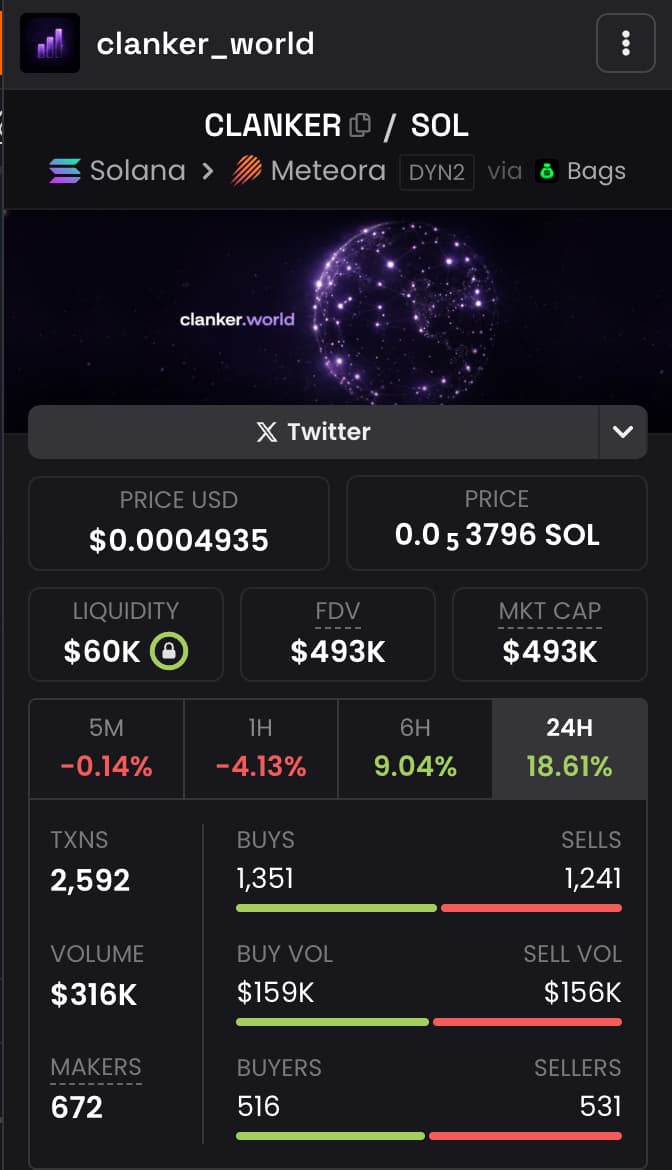
Task: Click the DYN2 pool type badge
Action: pyautogui.click(x=437, y=172)
